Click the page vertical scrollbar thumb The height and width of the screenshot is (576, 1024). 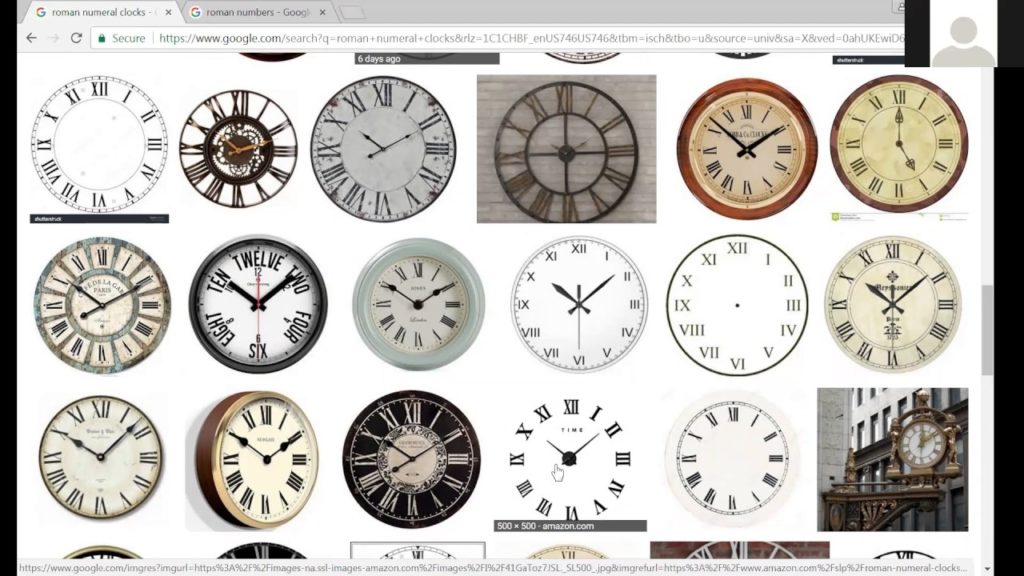[987, 330]
